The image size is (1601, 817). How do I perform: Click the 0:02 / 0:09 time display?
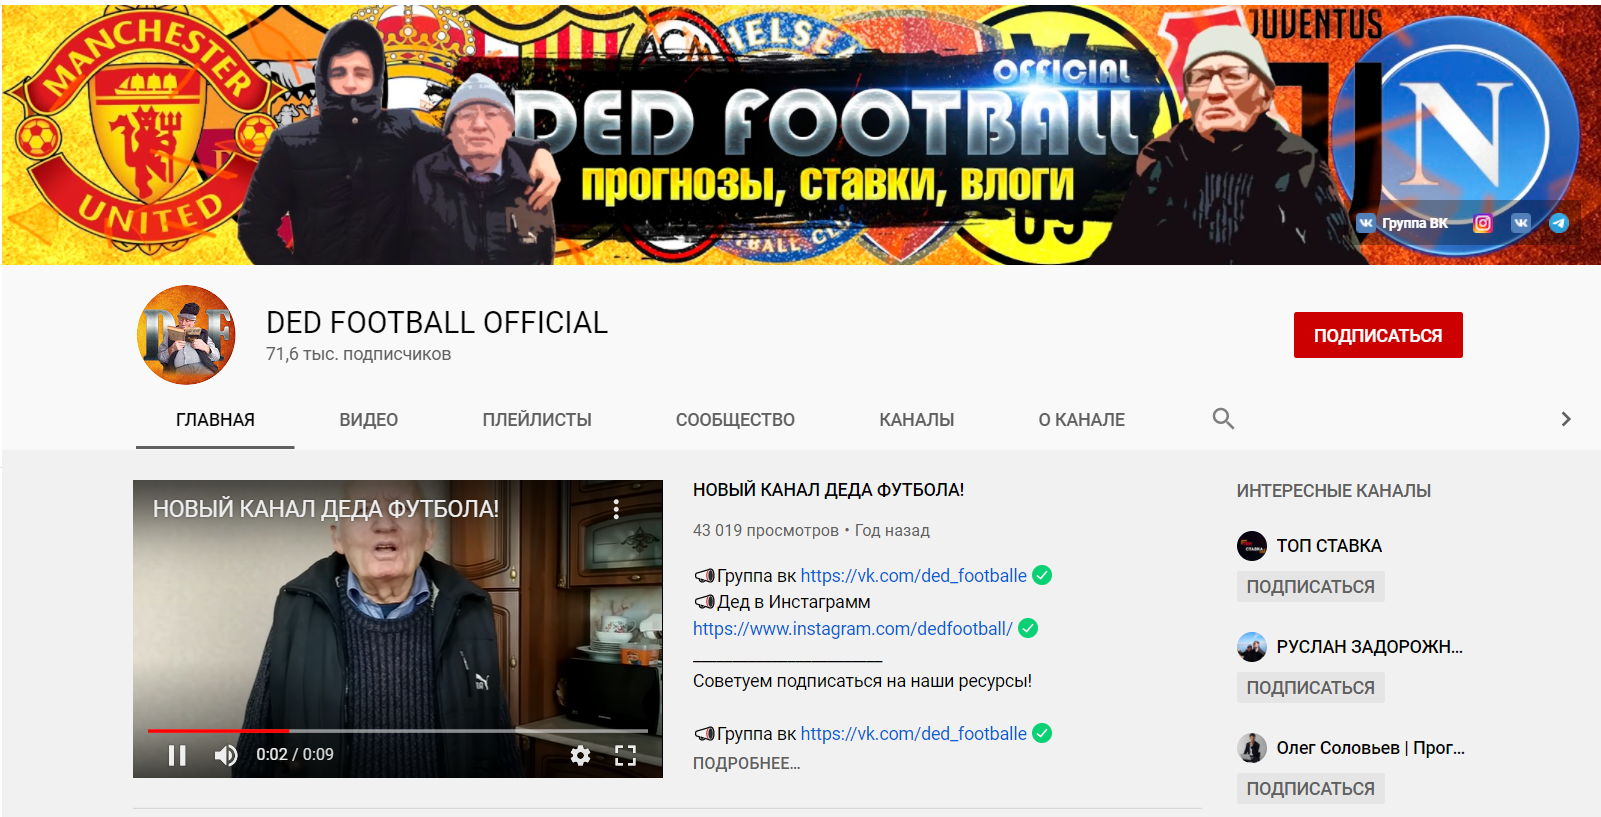click(295, 755)
